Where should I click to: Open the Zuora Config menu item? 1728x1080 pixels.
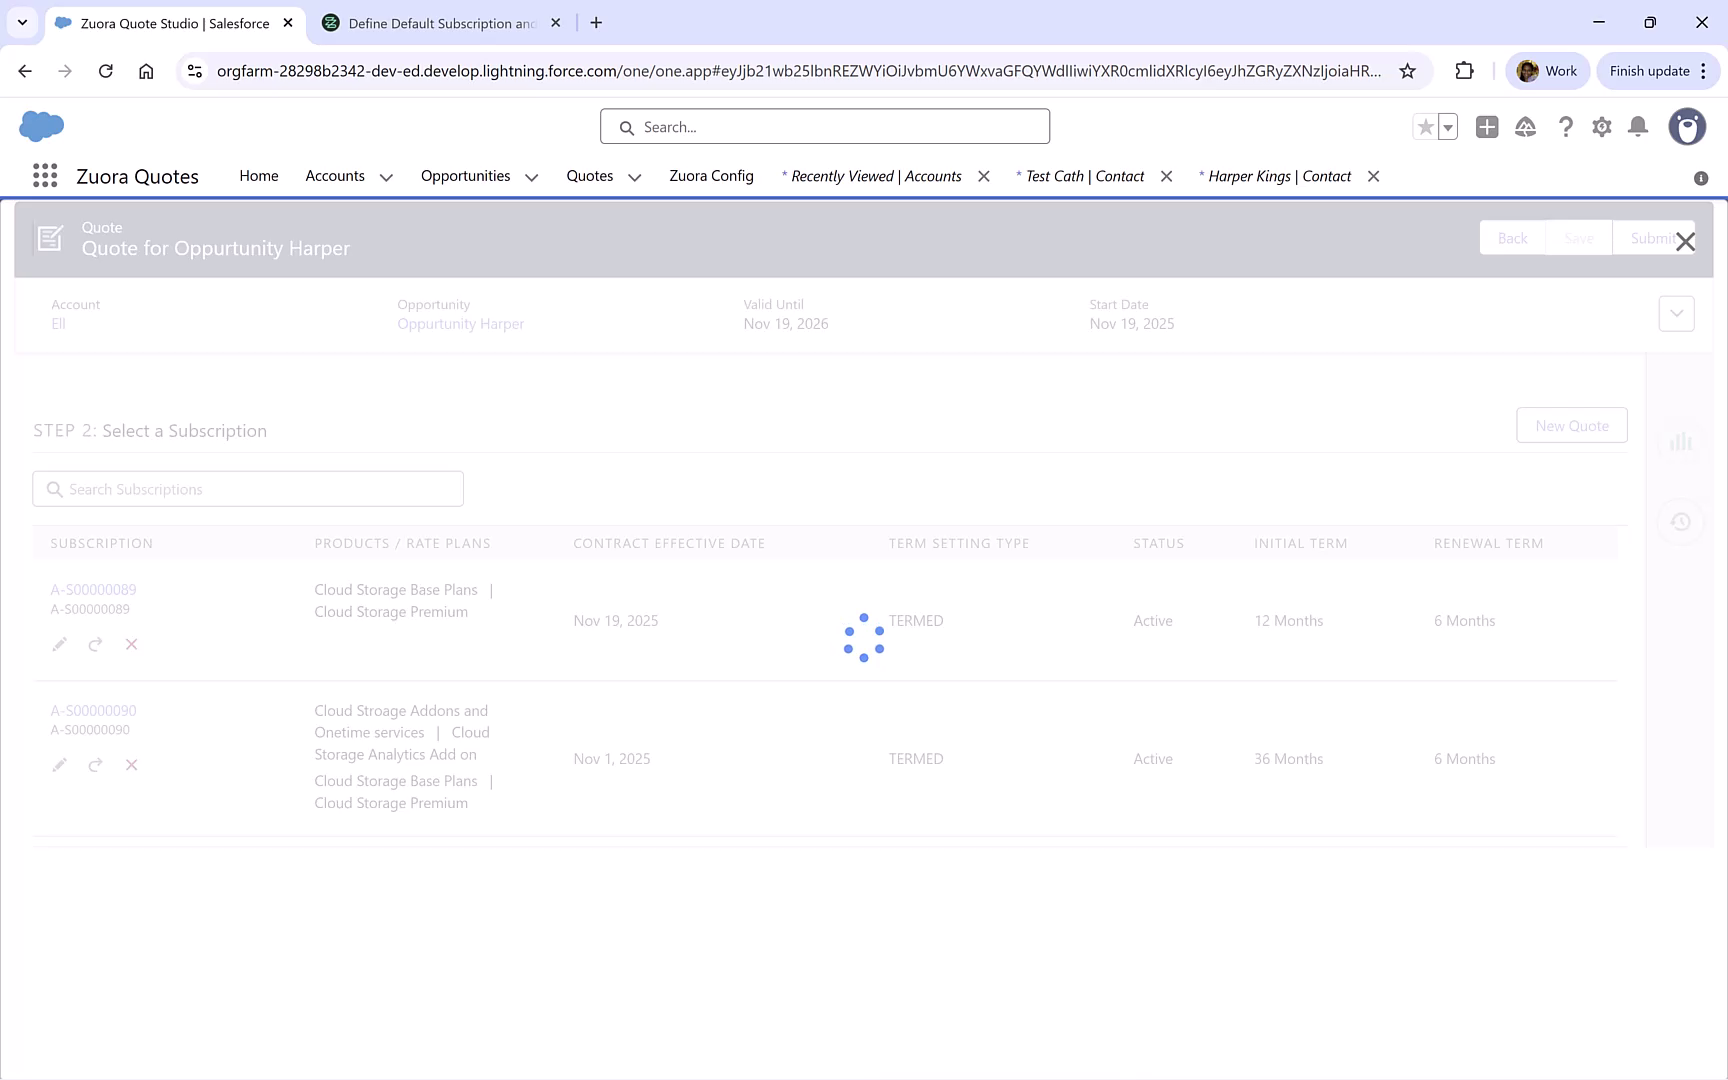(x=711, y=176)
